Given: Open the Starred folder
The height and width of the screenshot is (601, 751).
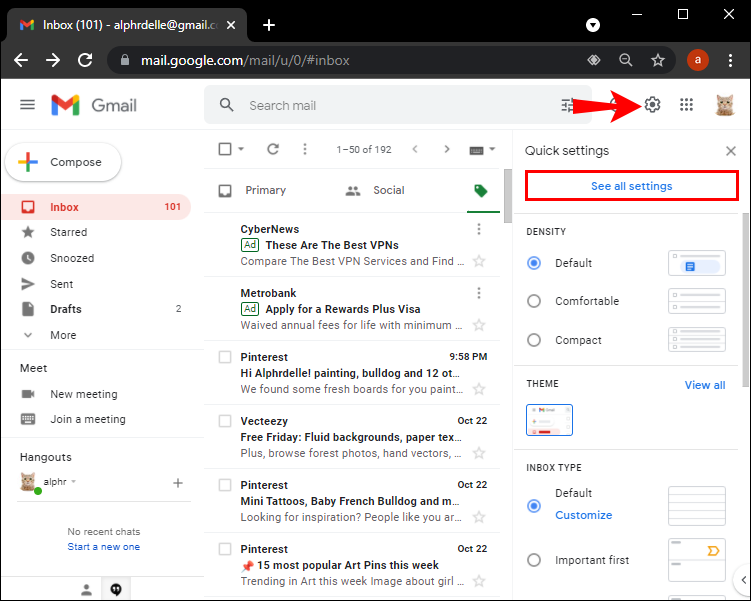Looking at the screenshot, I should 68,232.
